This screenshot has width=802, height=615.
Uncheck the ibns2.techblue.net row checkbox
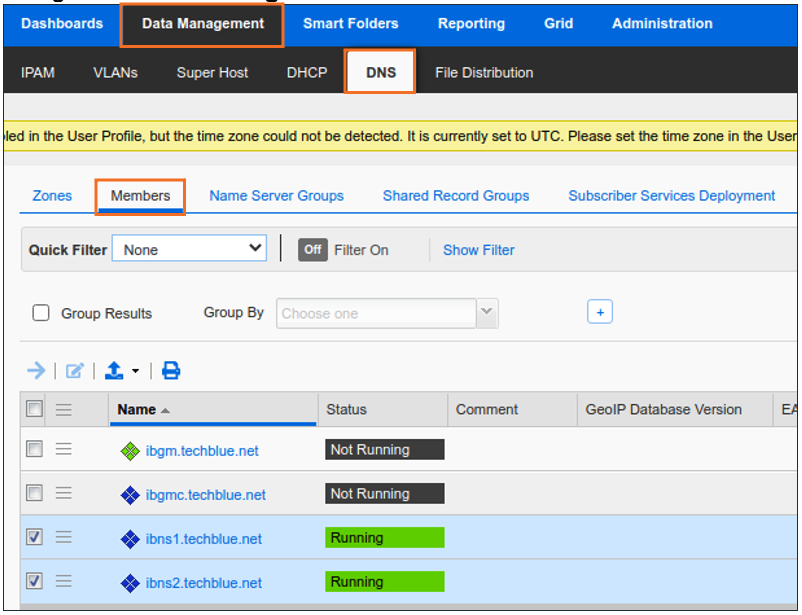point(34,582)
